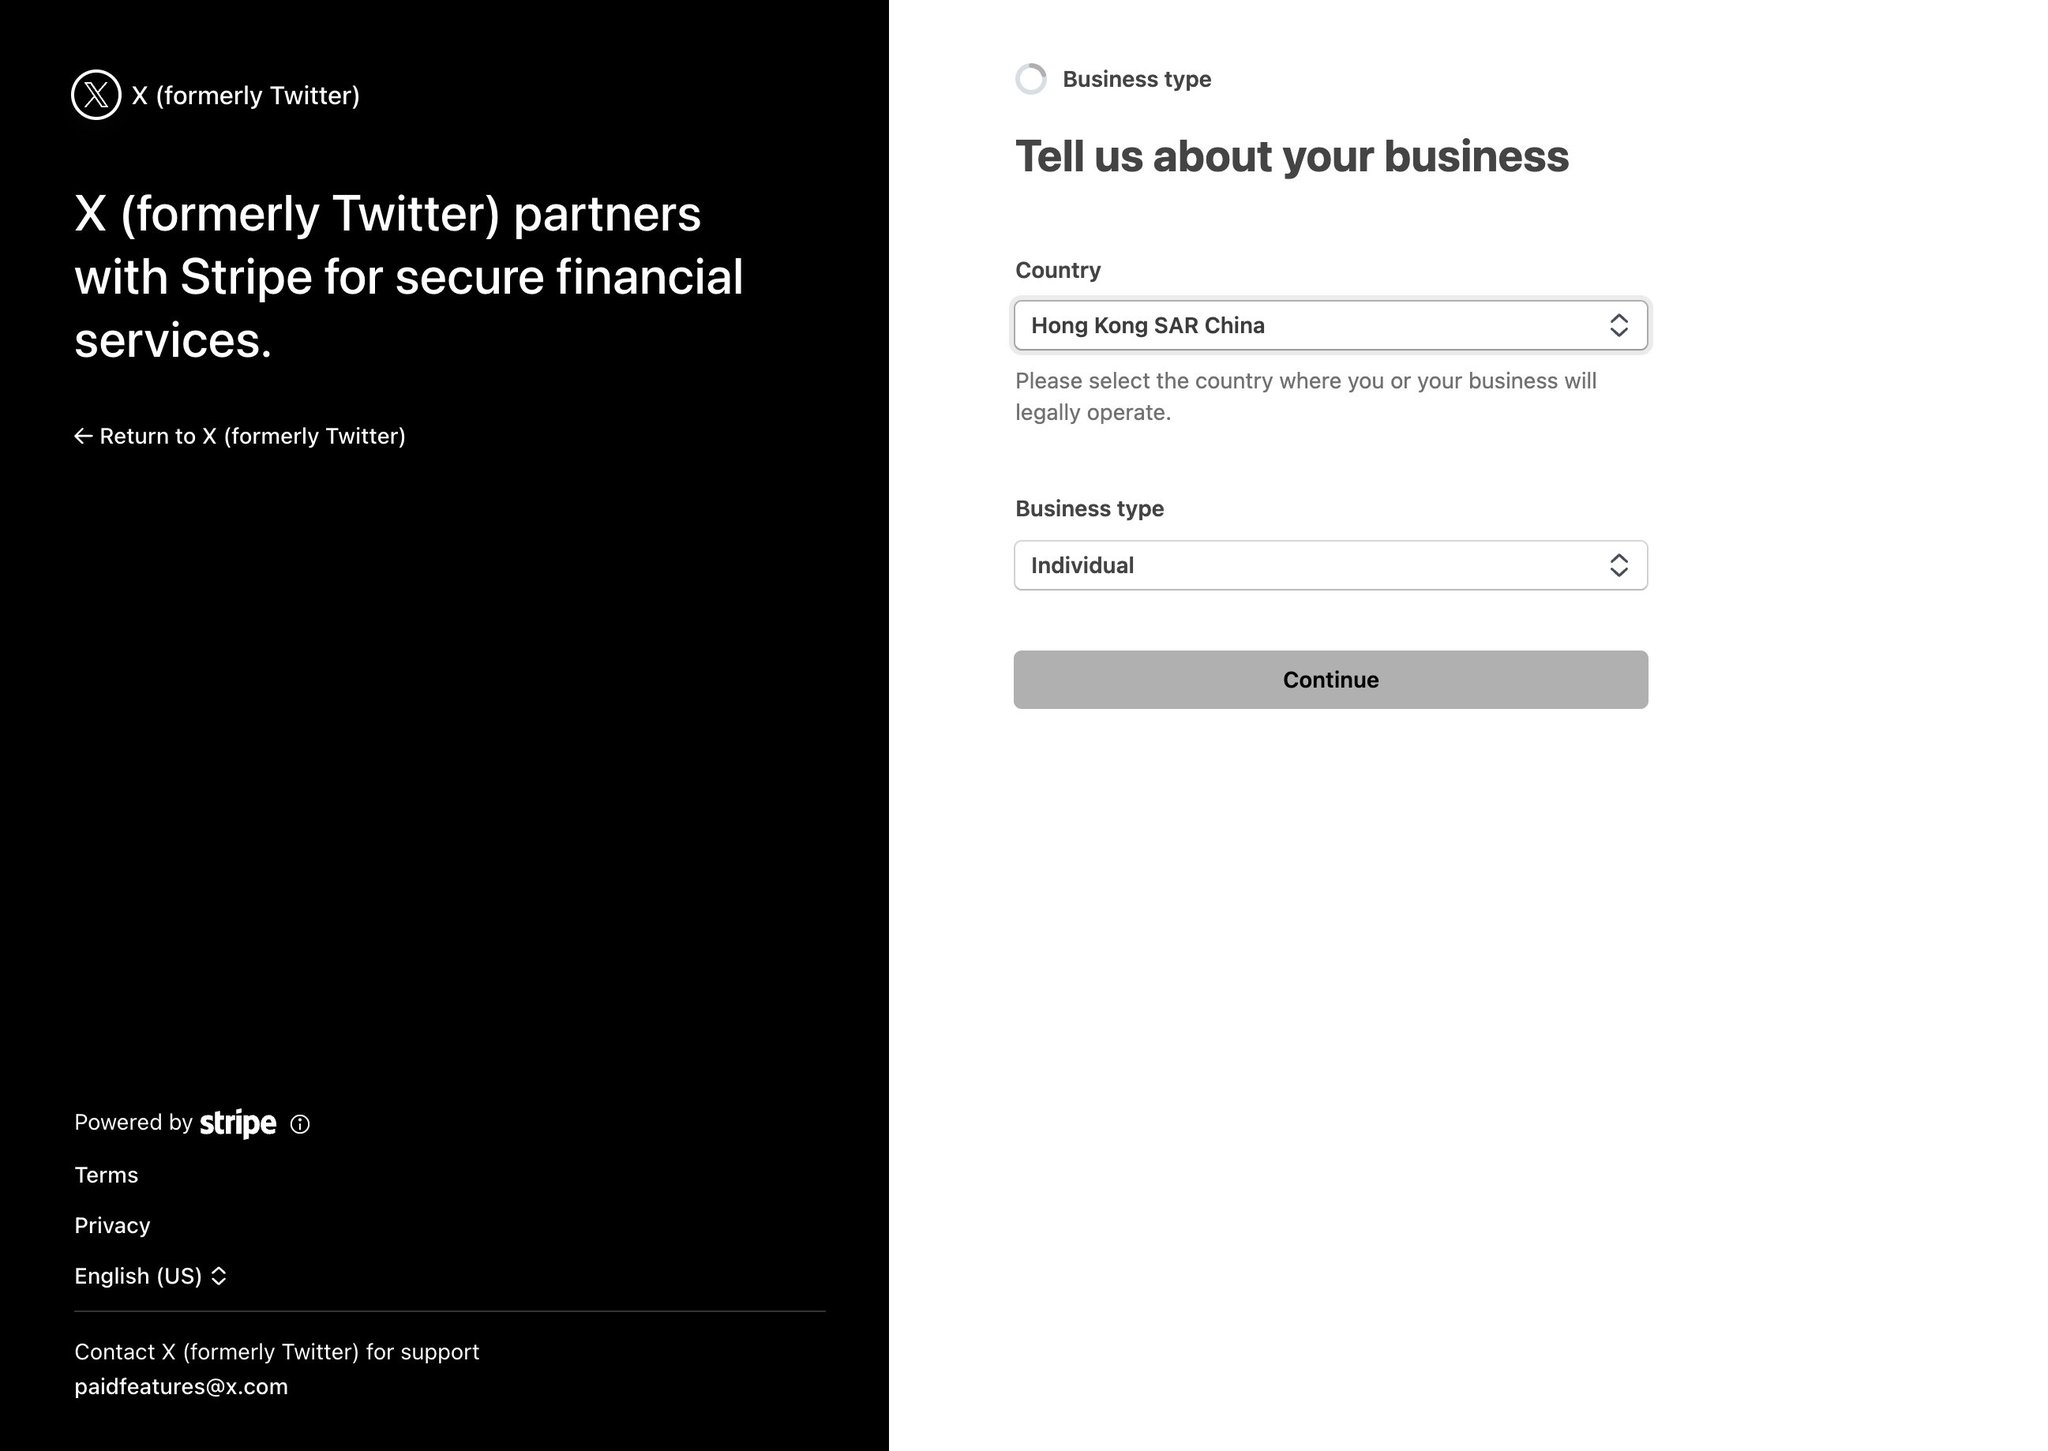The image size is (2048, 1451).
Task: Click the language selector chevron icon
Action: pos(219,1276)
